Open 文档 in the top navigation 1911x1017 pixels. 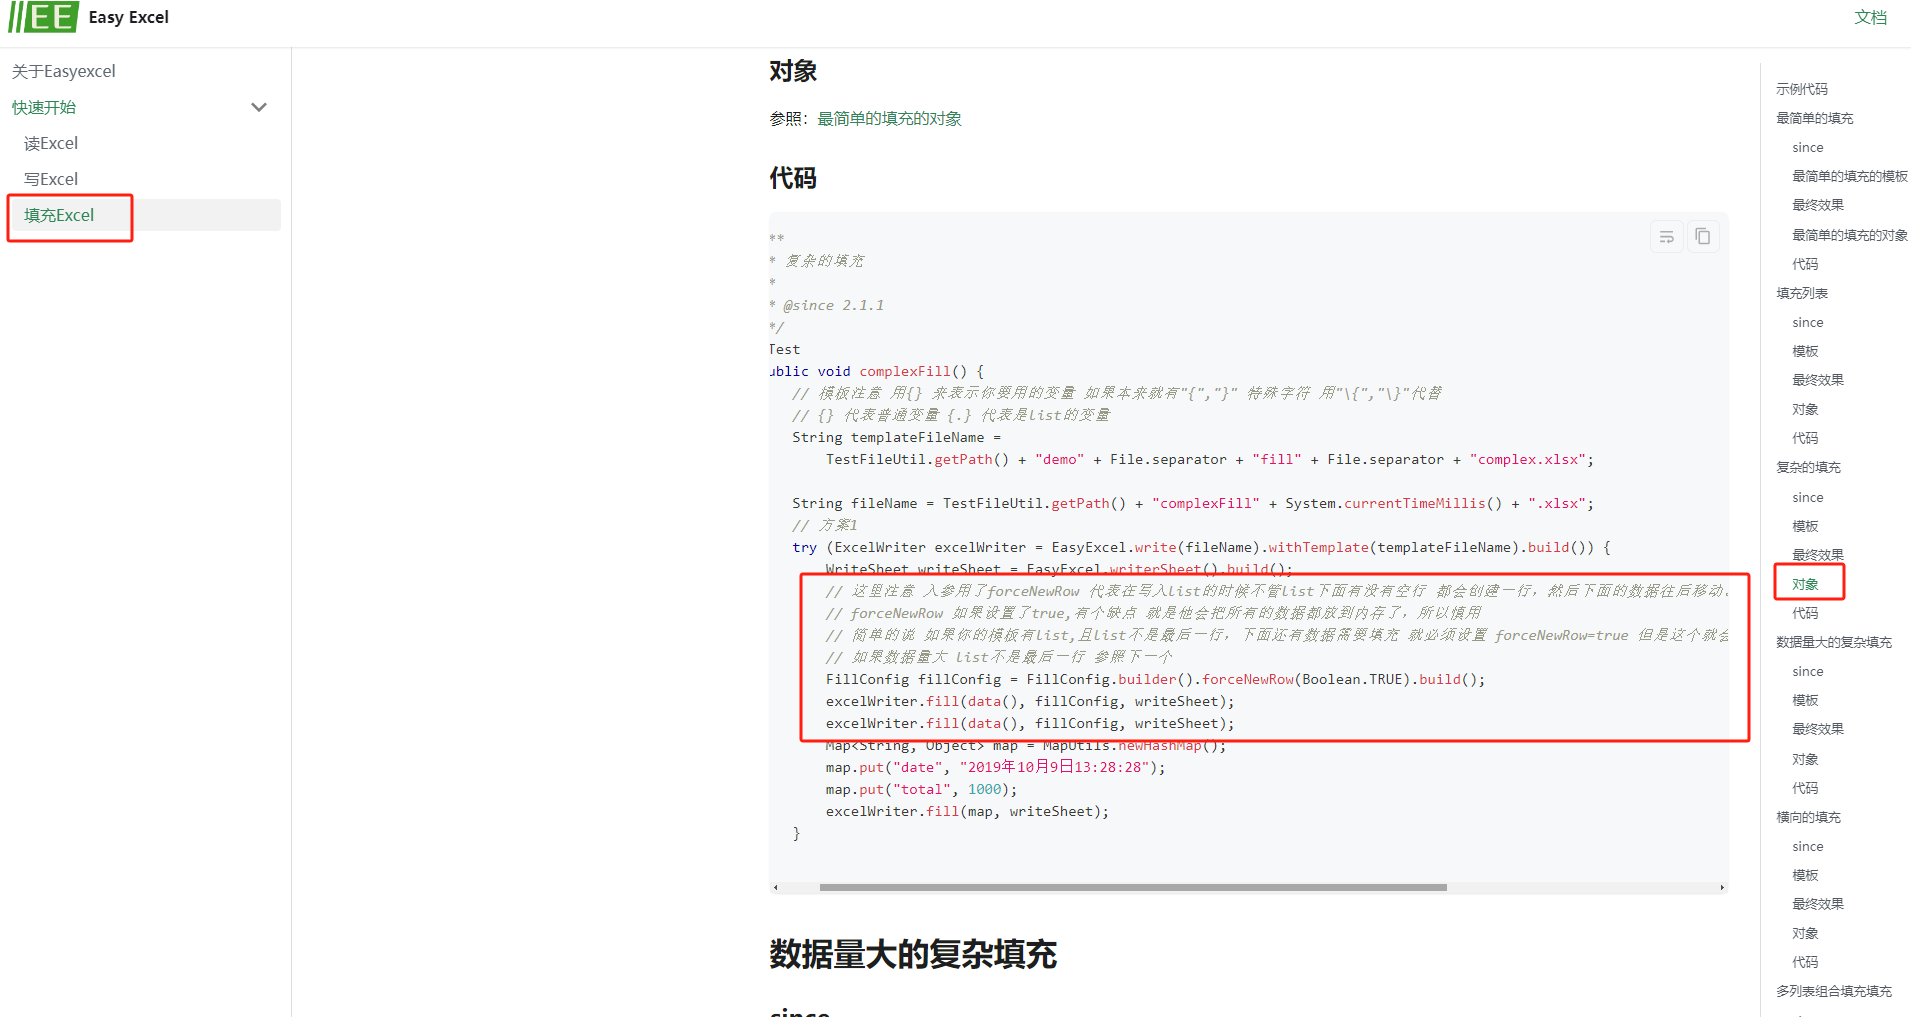click(1870, 17)
